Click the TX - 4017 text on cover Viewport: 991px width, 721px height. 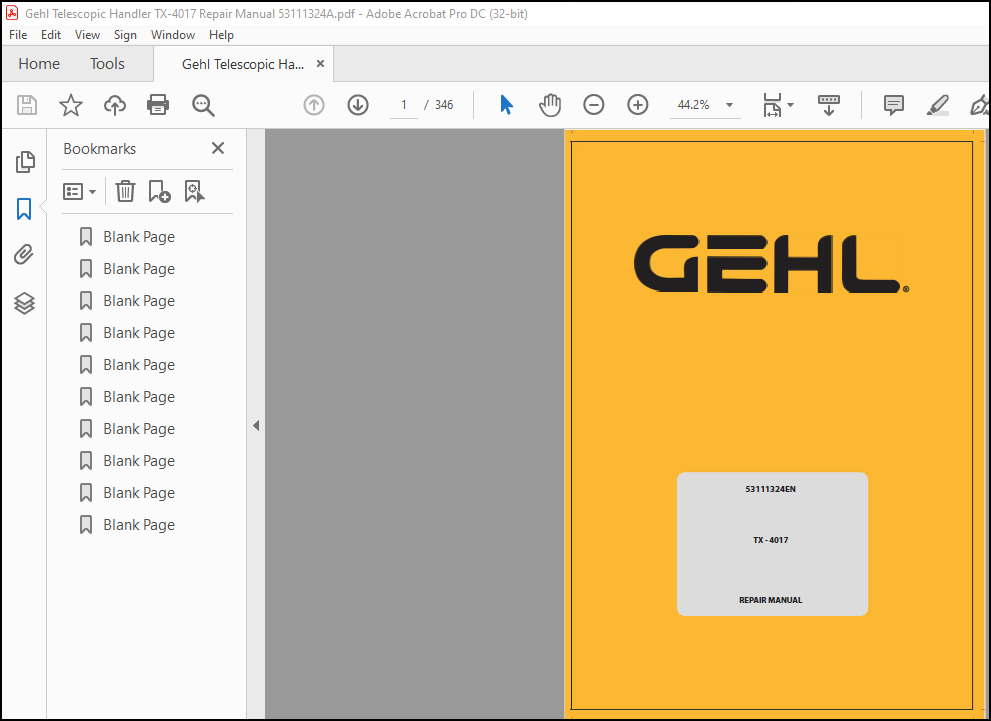click(x=770, y=540)
